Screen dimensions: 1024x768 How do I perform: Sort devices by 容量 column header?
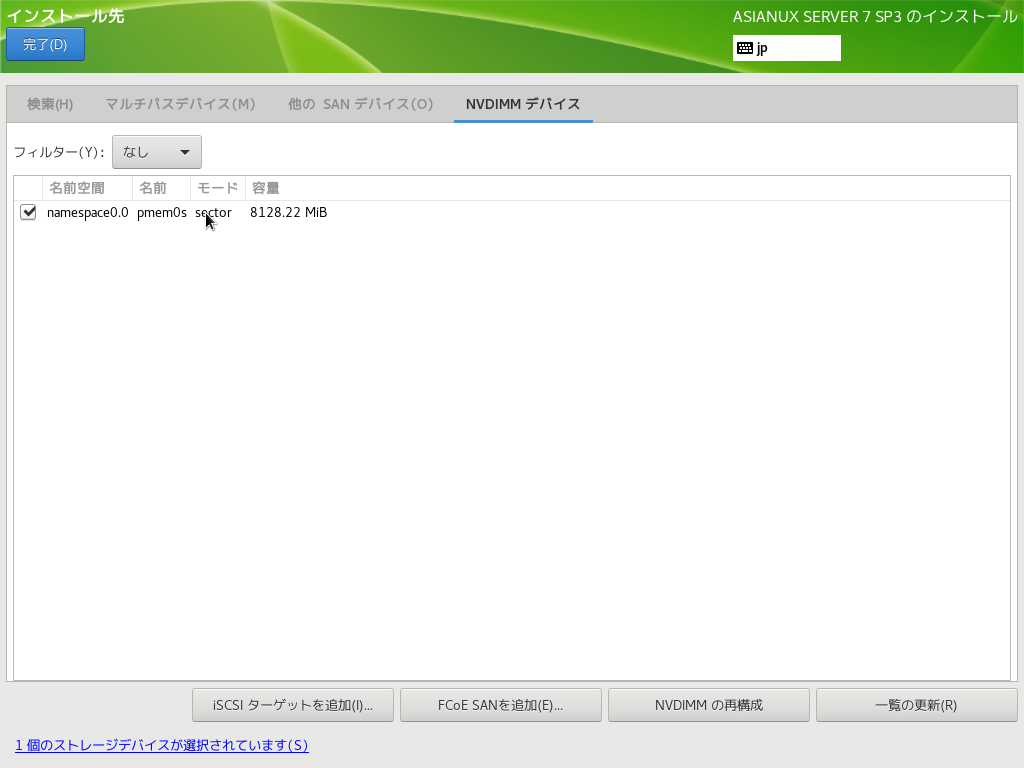point(266,188)
